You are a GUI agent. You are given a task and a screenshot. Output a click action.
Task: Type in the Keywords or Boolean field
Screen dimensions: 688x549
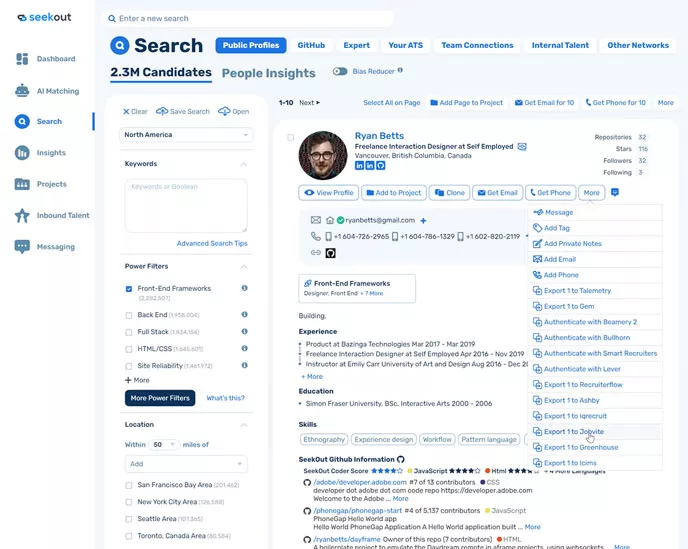point(186,205)
